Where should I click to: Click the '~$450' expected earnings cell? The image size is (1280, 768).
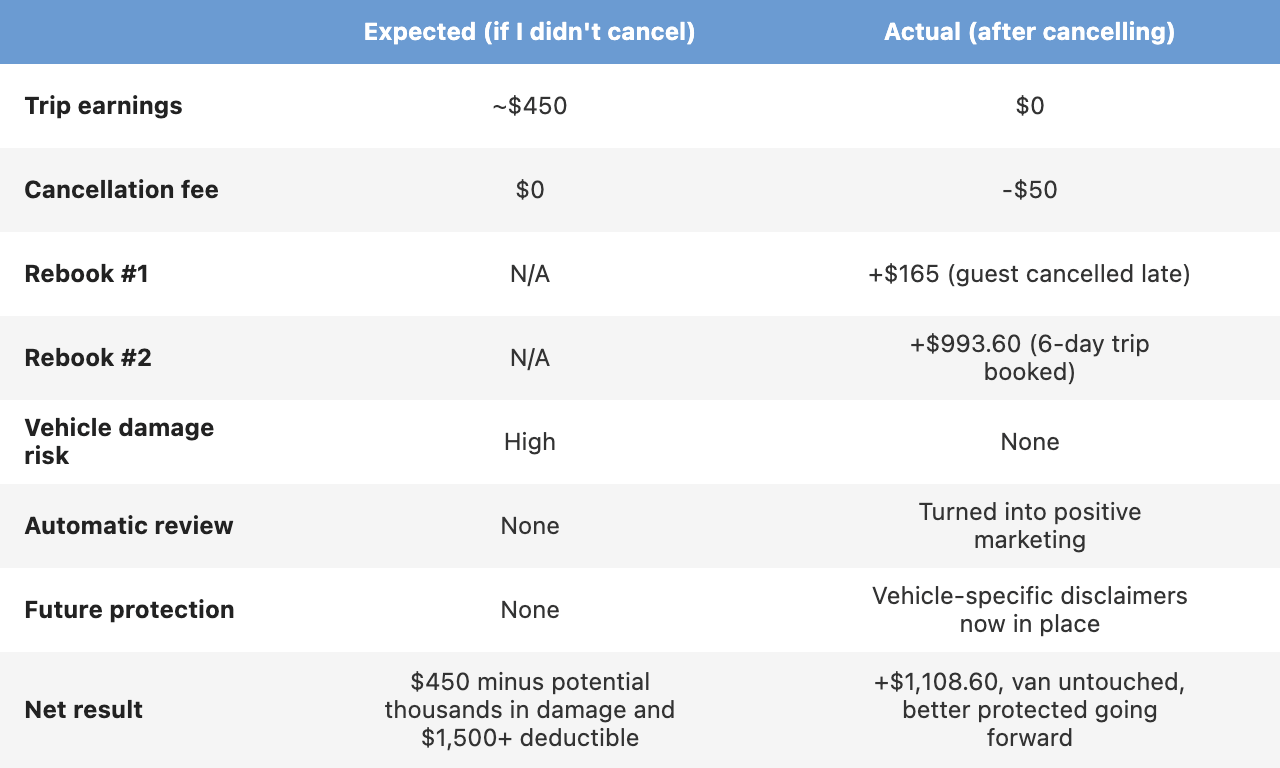[x=529, y=106]
